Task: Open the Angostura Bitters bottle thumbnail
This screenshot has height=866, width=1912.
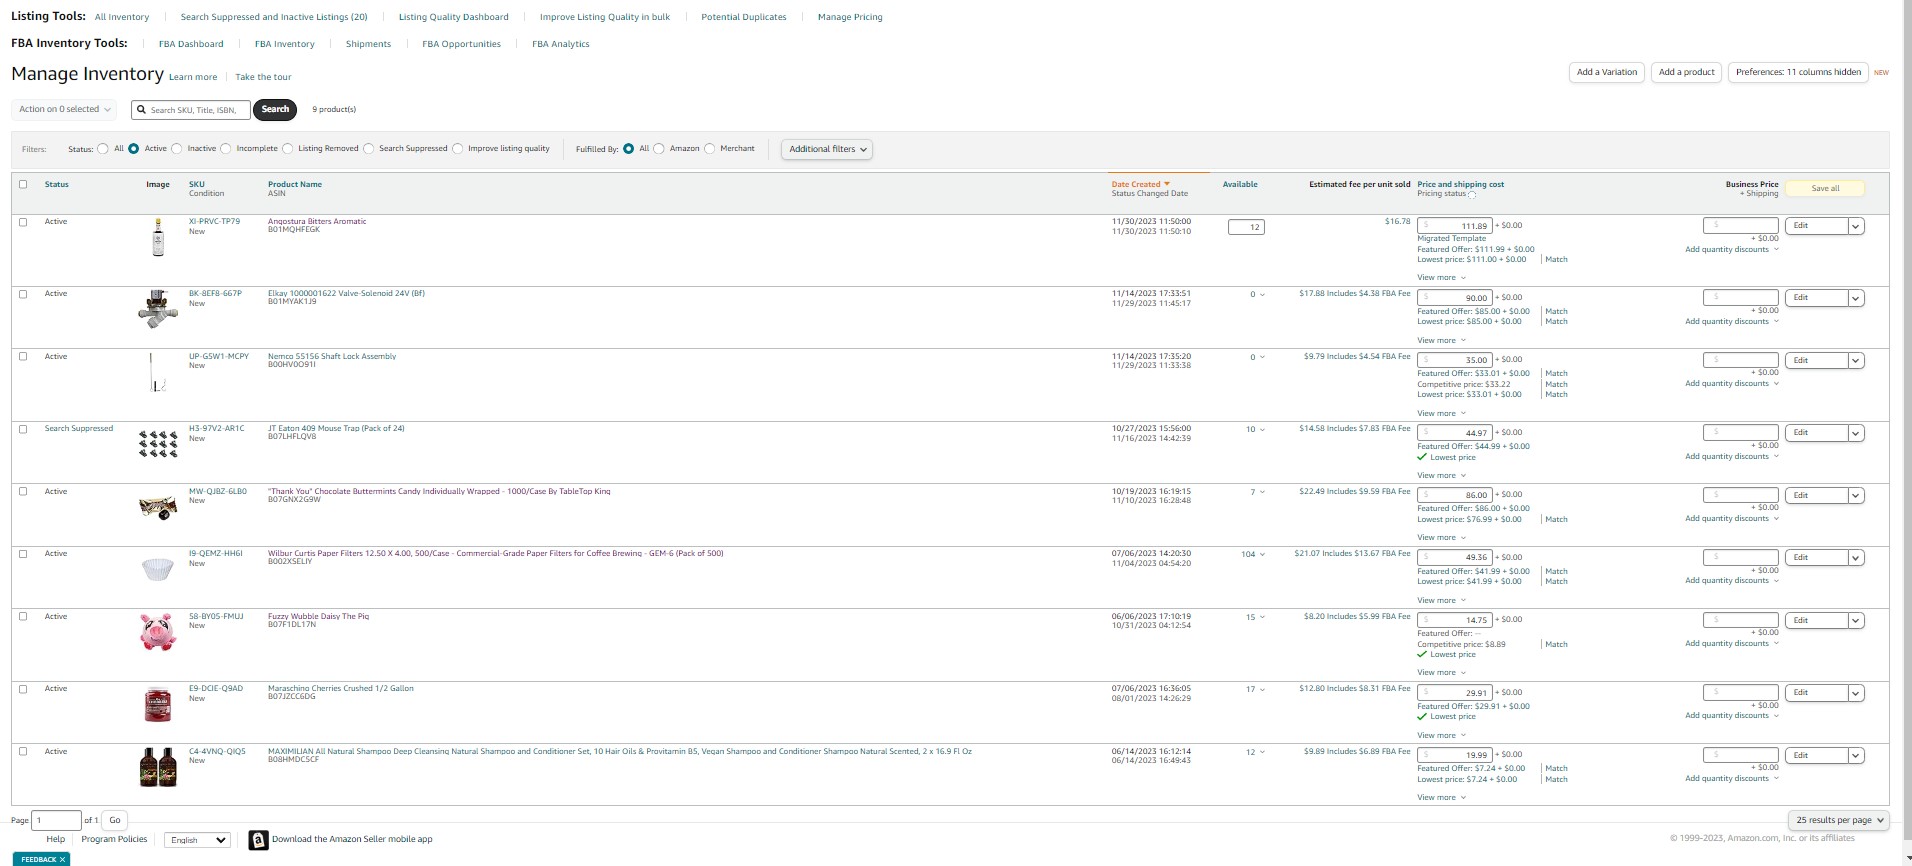Action: coord(158,238)
